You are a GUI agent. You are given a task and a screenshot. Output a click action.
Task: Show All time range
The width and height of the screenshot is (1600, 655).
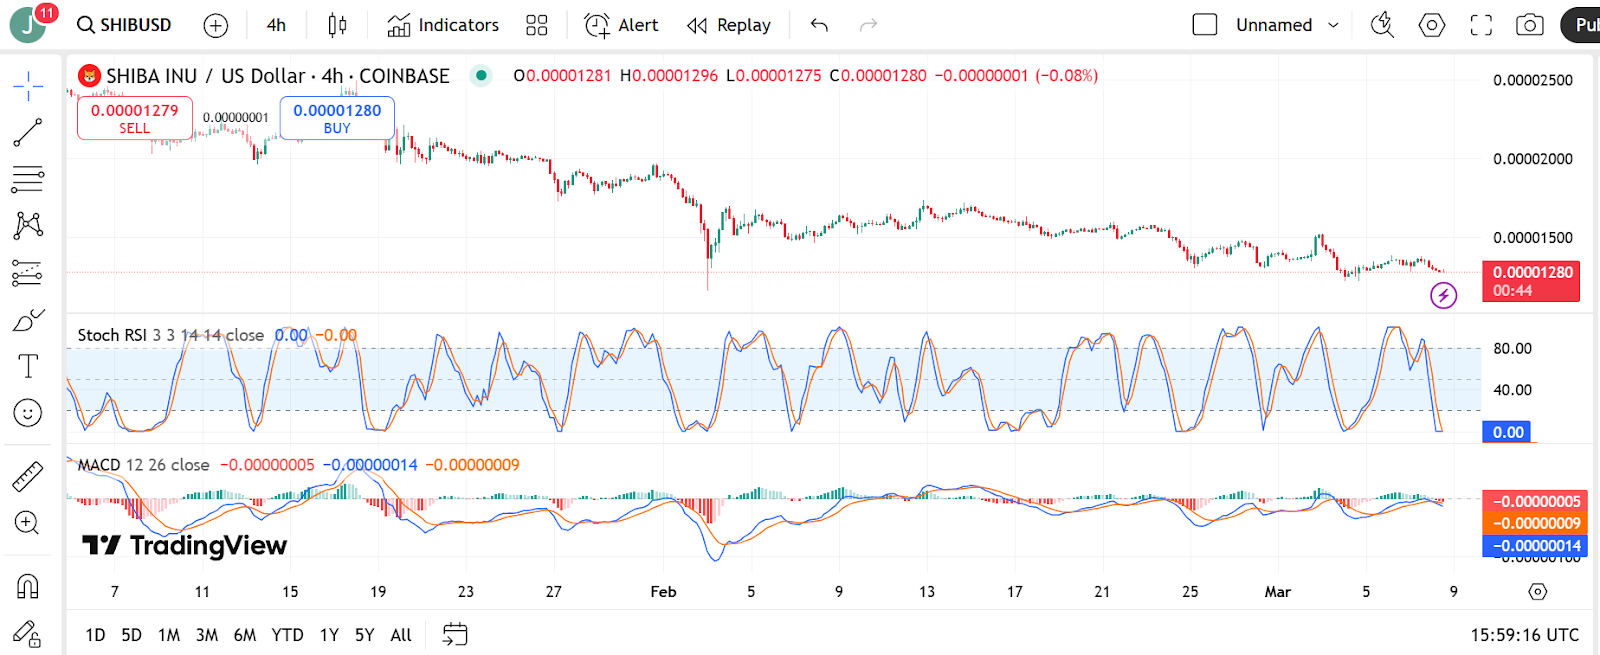tap(401, 635)
